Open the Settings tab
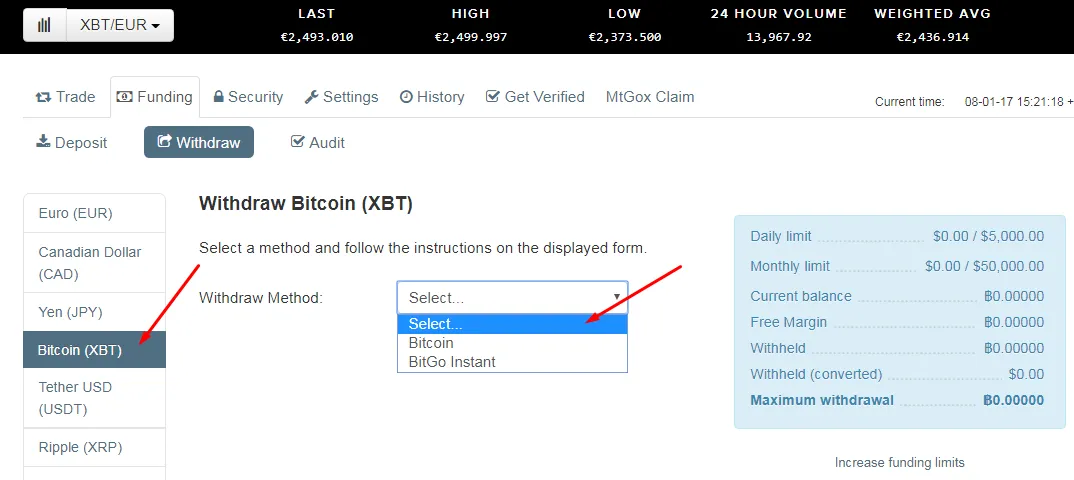Image resolution: width=1074 pixels, height=480 pixels. click(341, 97)
